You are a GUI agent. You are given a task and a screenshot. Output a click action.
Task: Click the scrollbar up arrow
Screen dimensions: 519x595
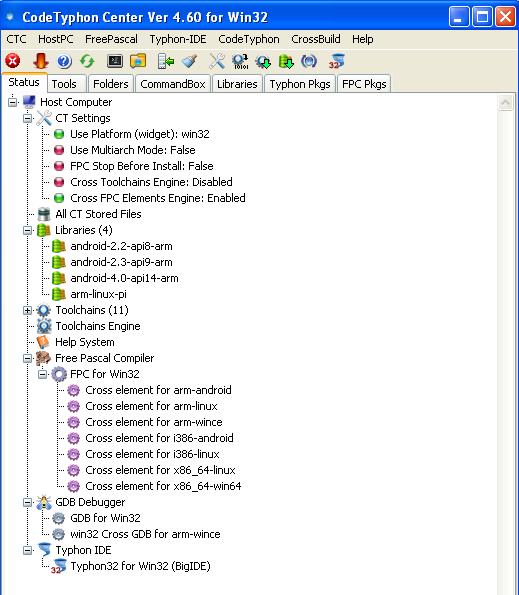(506, 102)
